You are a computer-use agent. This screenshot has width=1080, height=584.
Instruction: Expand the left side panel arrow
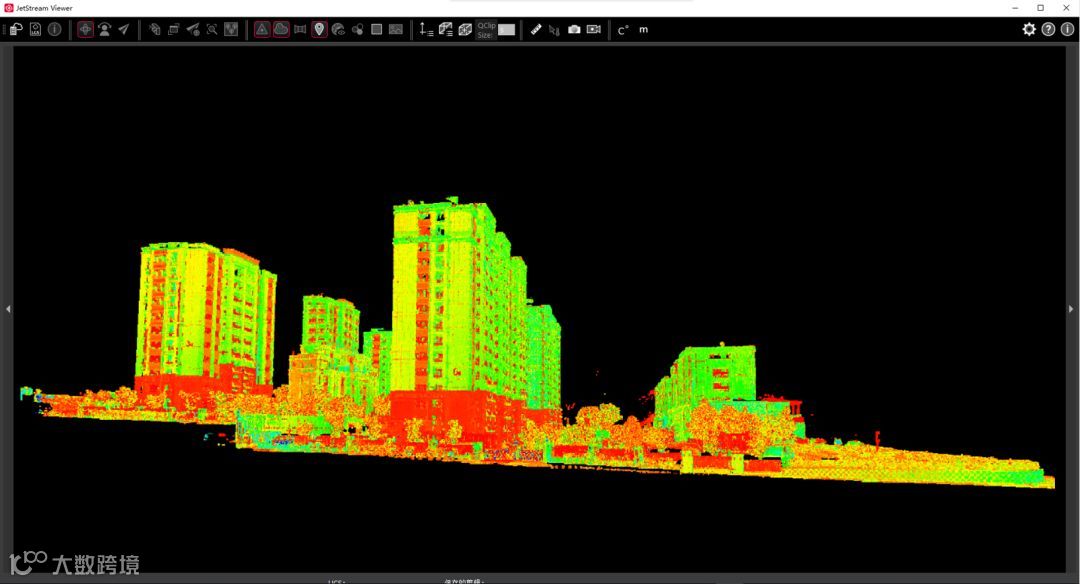coord(8,309)
